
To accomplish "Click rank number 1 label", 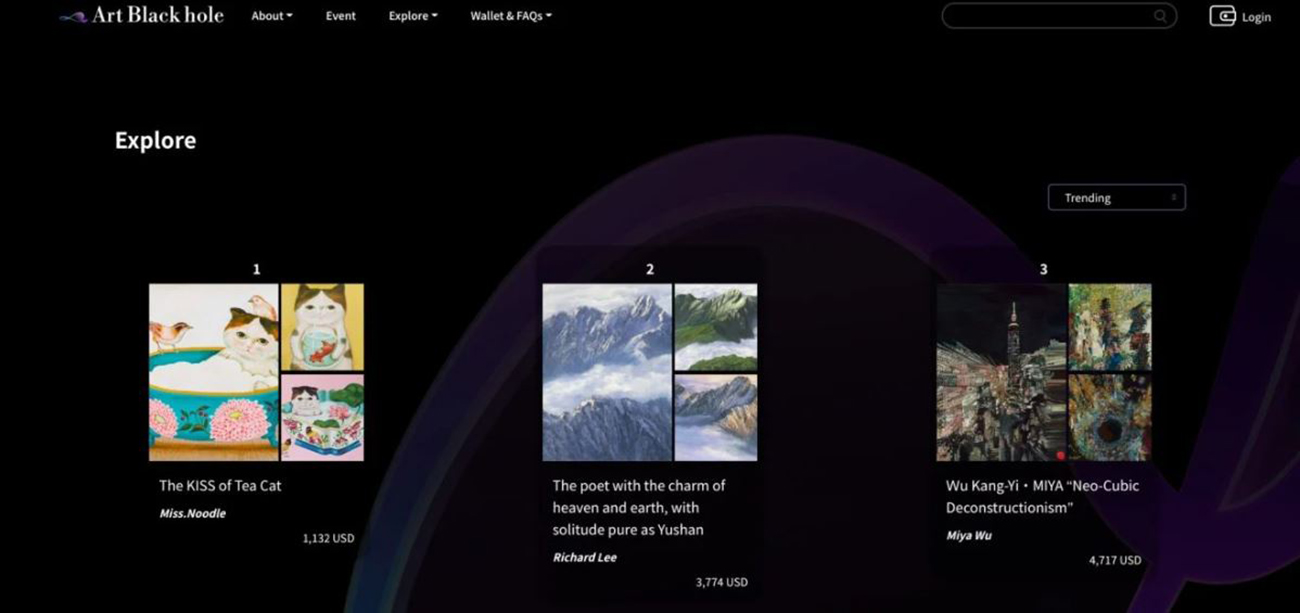I will pos(257,269).
